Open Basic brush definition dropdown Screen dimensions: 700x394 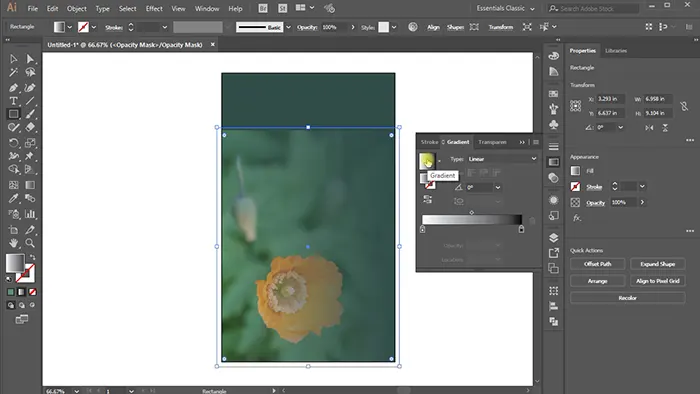[x=288, y=27]
